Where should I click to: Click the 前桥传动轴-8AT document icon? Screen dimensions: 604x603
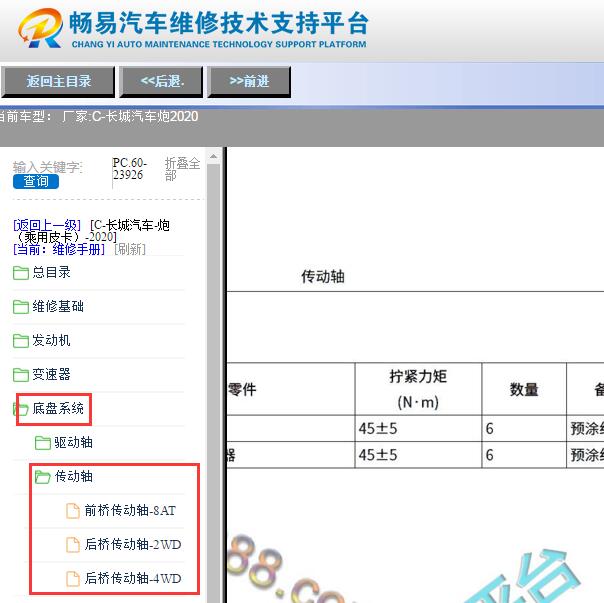click(73, 511)
